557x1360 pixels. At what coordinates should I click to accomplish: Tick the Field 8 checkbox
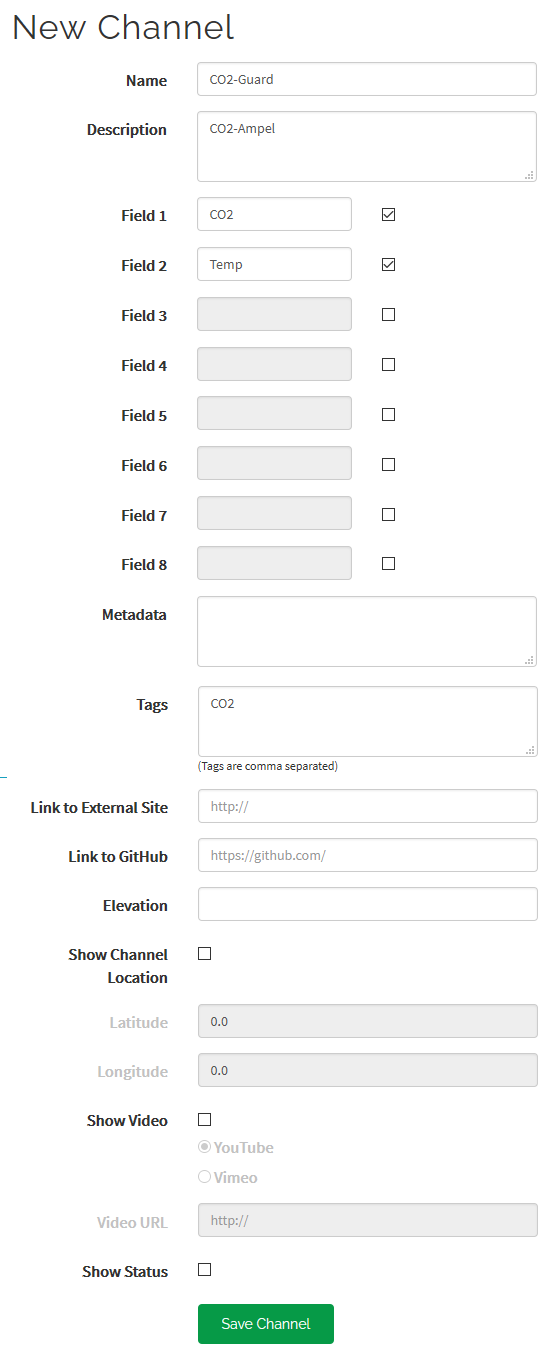pyautogui.click(x=389, y=563)
